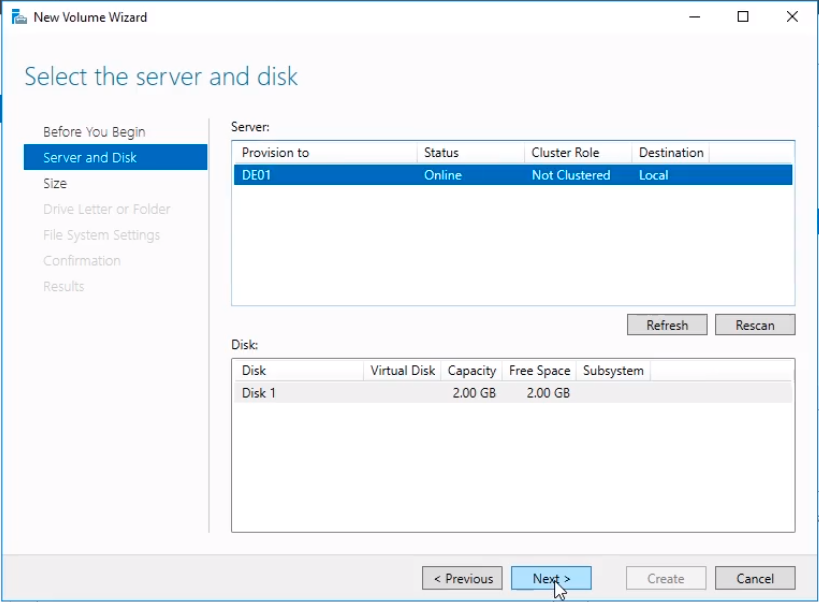819x602 pixels.
Task: Click the Destination column header
Action: 671,153
